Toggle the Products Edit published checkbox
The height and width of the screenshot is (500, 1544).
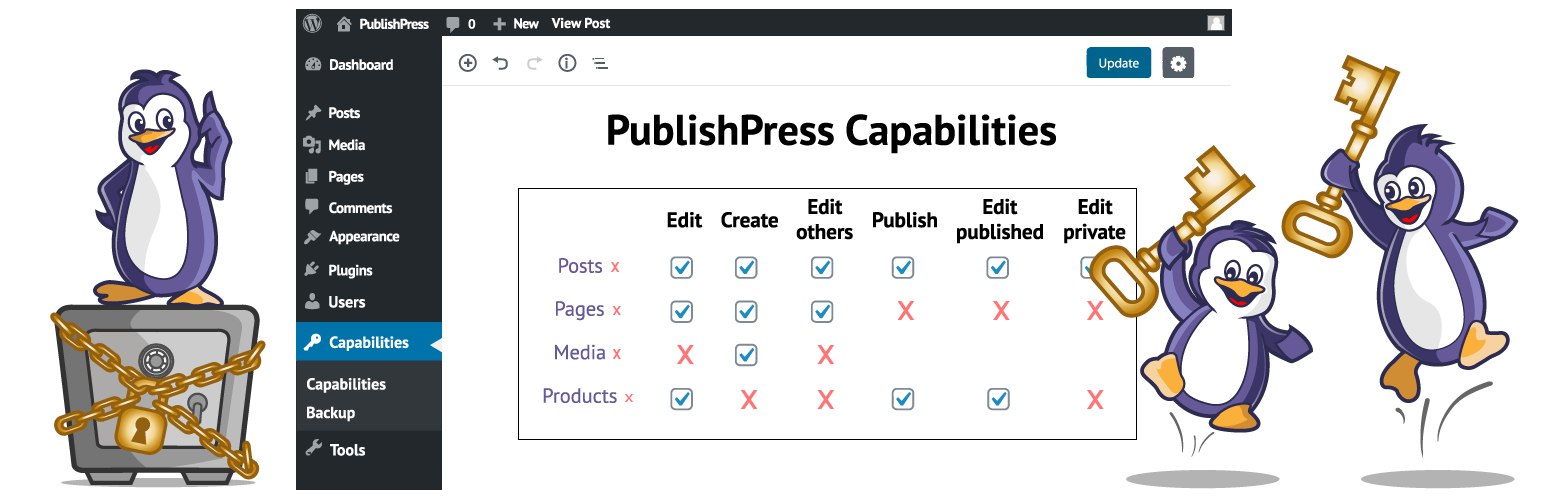(997, 399)
